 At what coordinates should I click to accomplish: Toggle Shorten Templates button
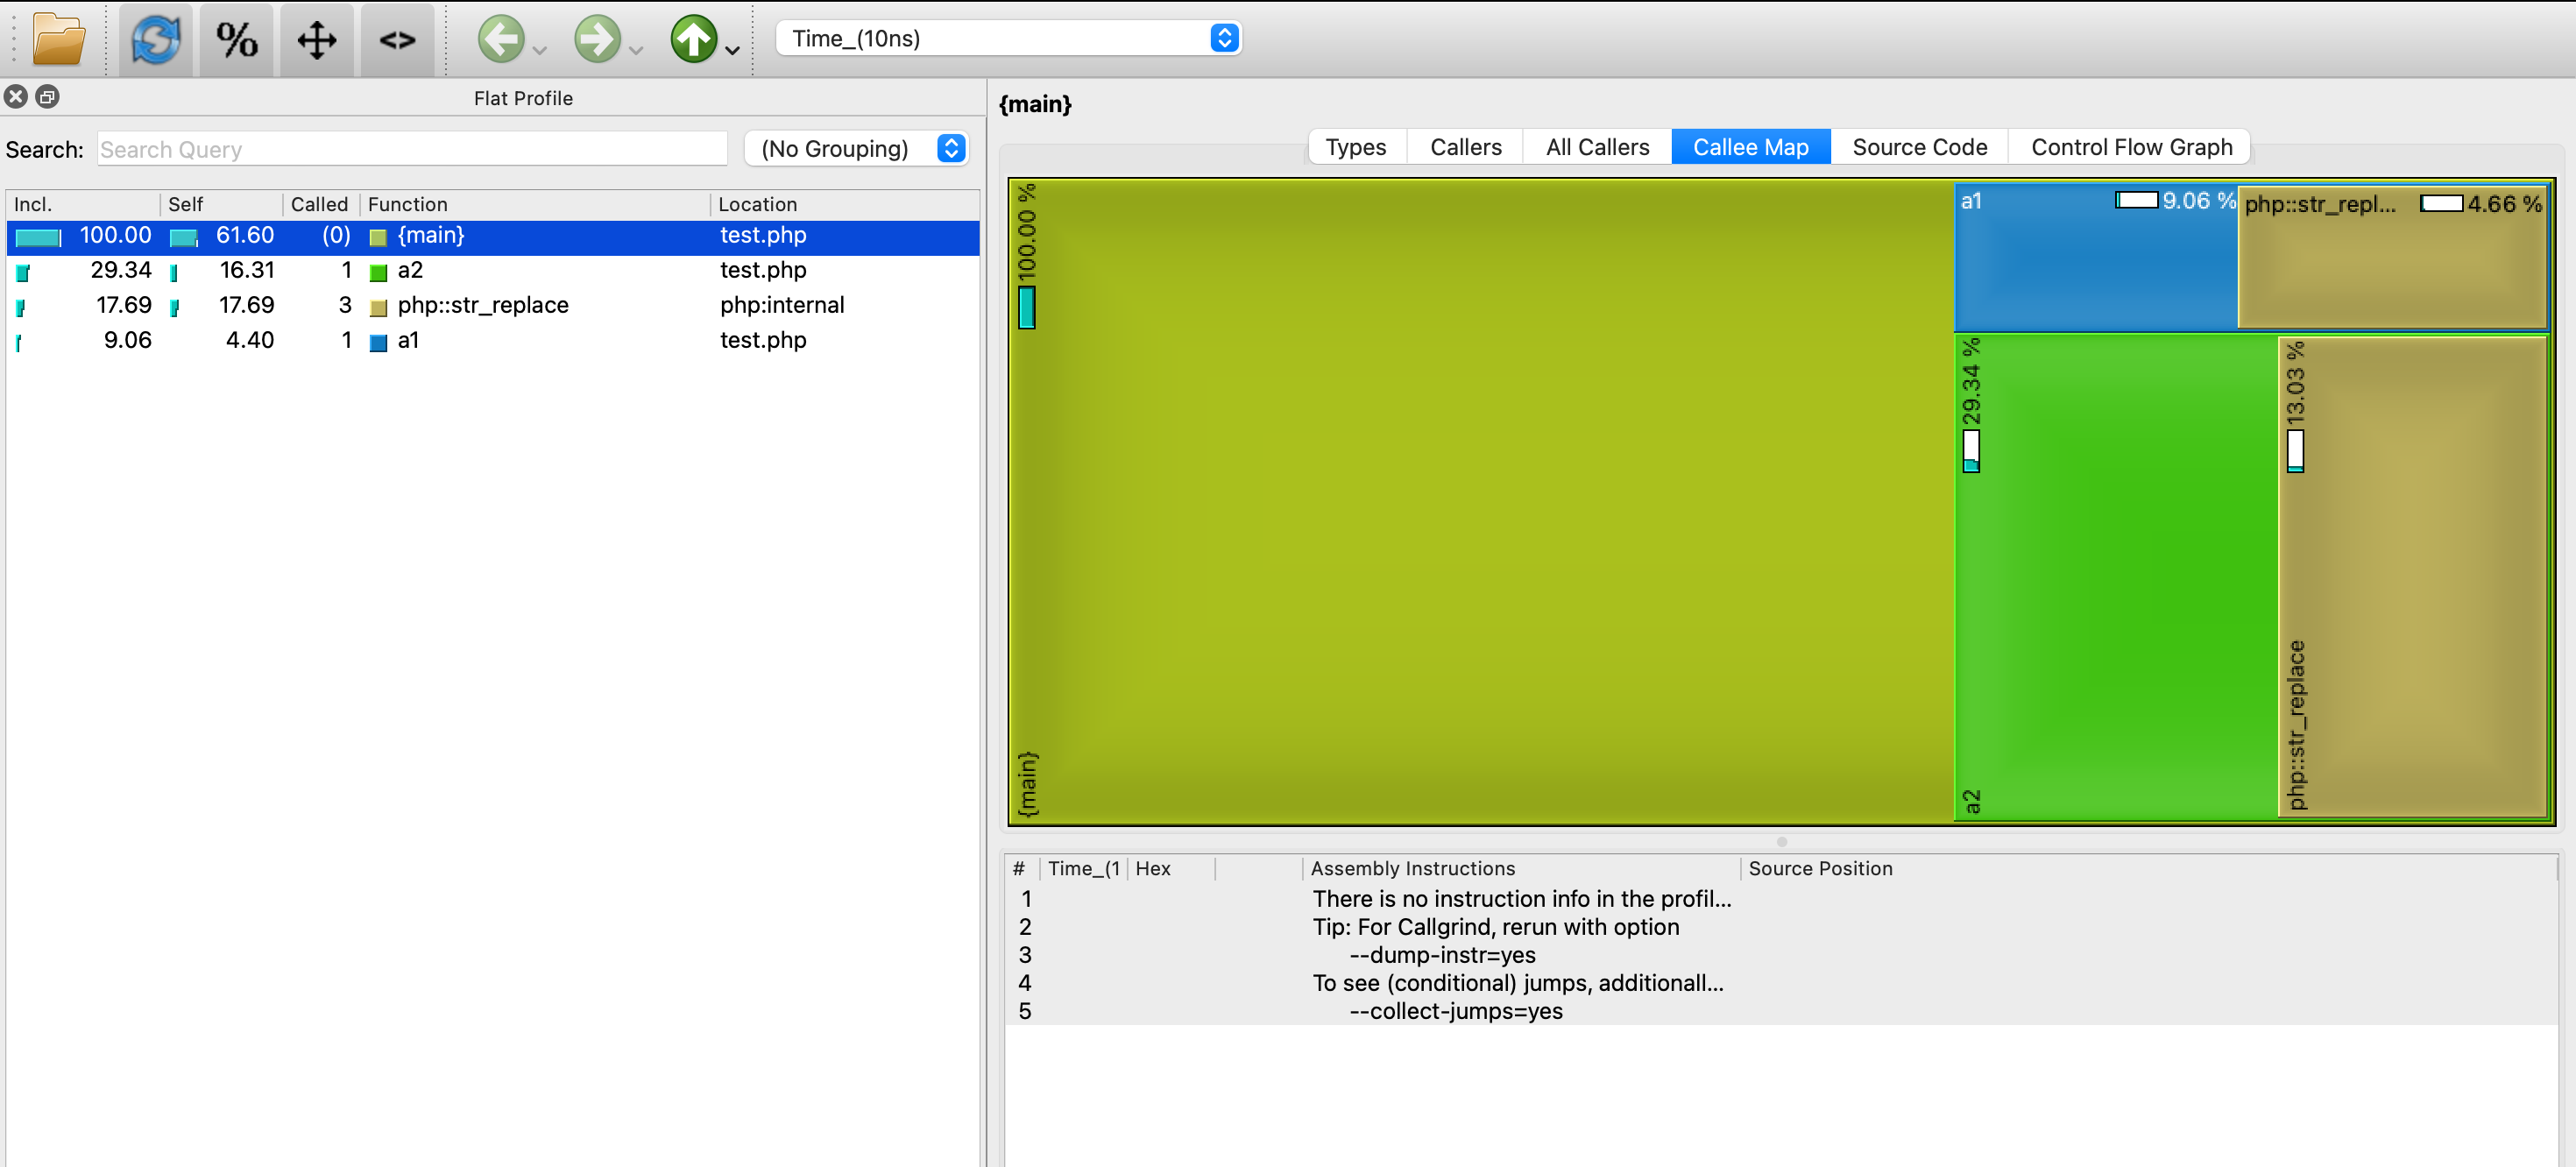click(x=397, y=40)
